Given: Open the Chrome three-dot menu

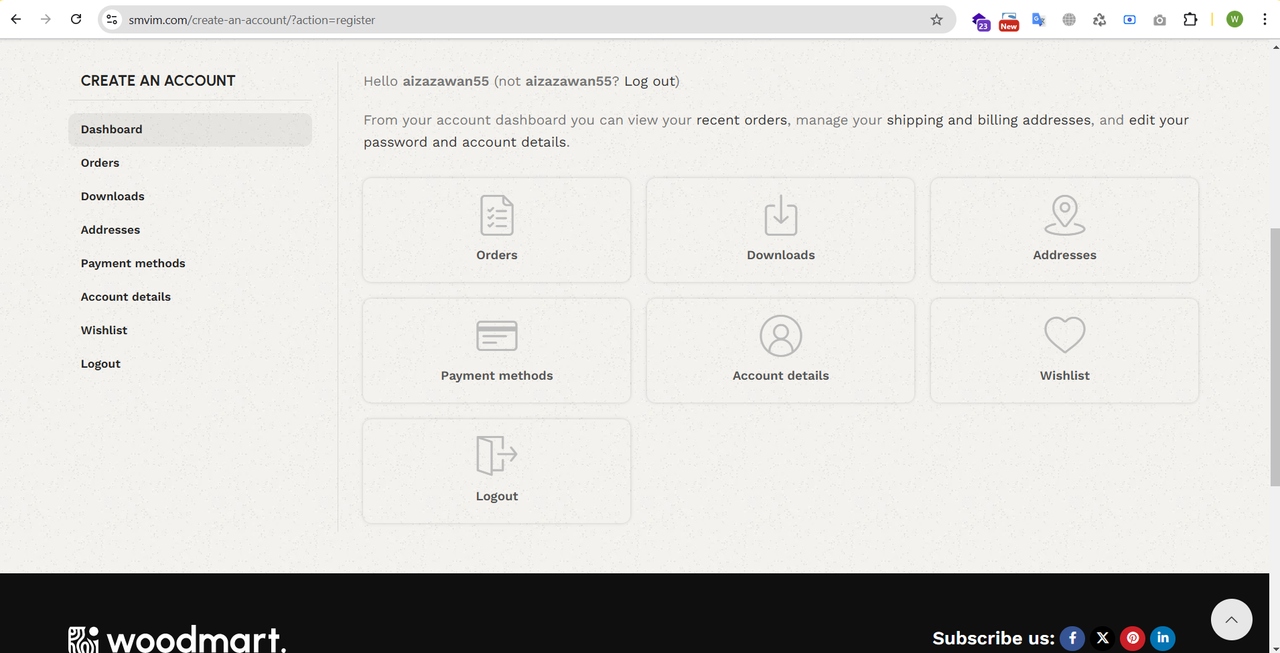Looking at the screenshot, I should (x=1264, y=19).
